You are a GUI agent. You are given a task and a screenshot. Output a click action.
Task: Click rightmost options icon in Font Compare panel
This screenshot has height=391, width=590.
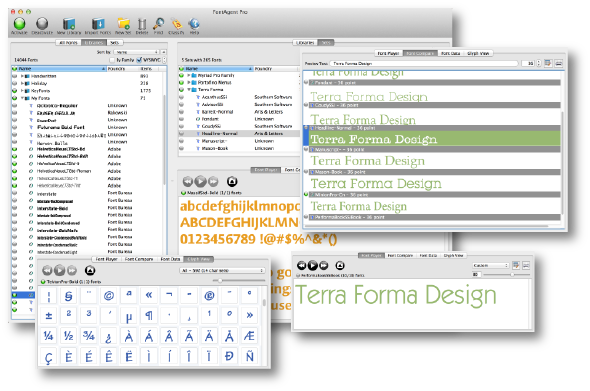point(559,63)
